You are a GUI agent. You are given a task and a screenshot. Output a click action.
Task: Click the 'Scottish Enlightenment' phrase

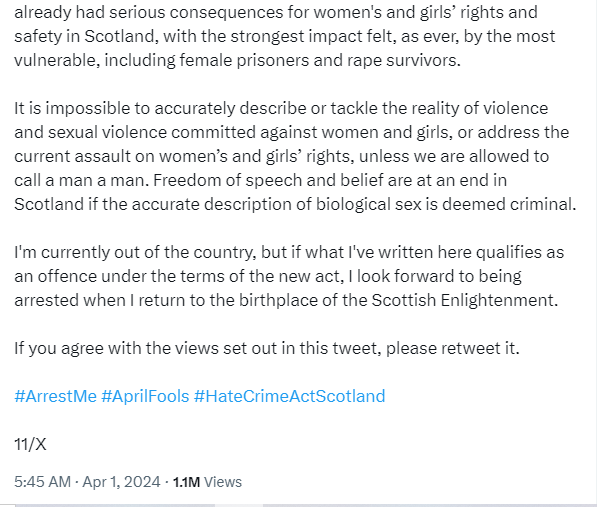[465, 300]
